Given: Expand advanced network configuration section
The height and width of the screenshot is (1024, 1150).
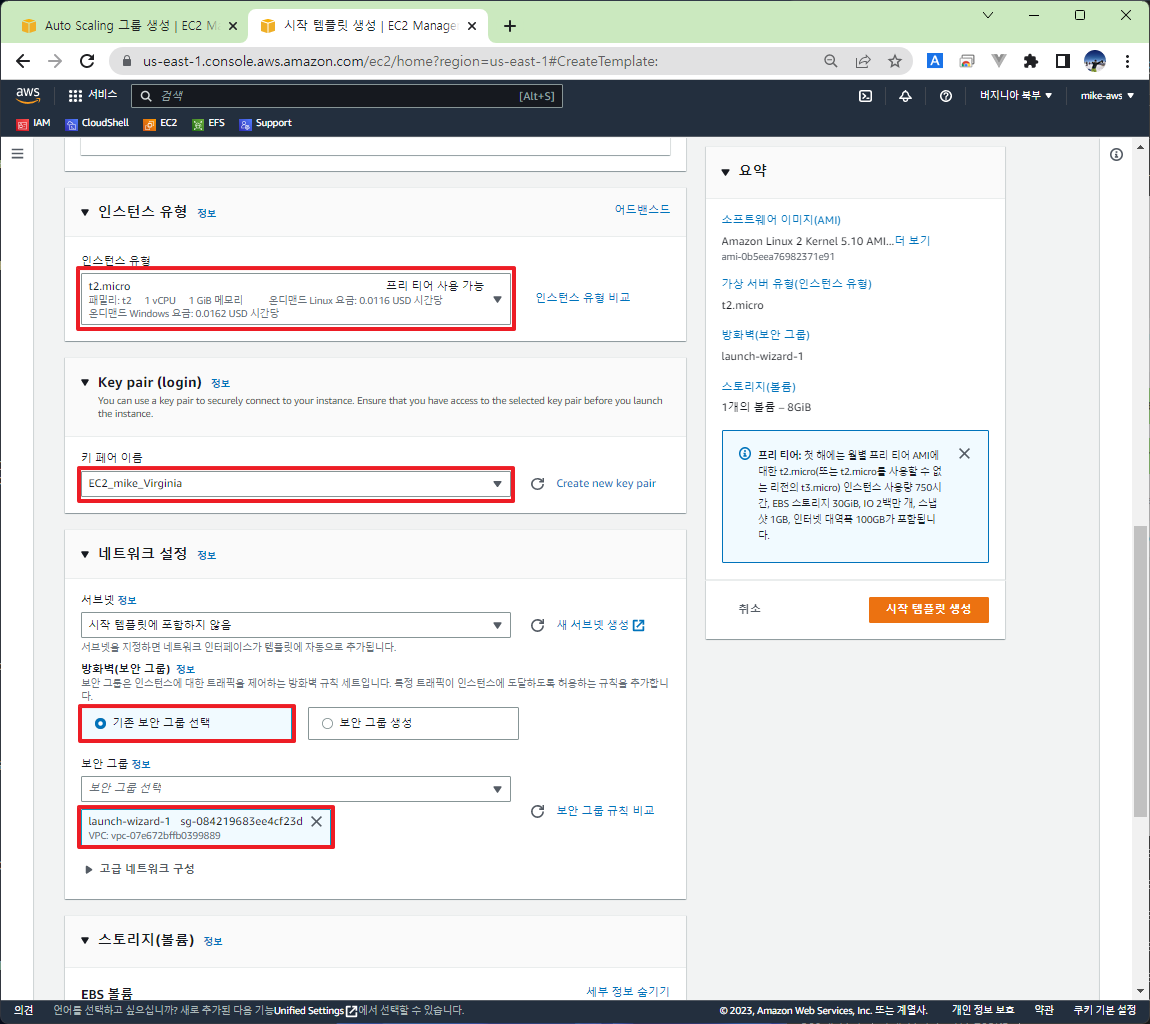Looking at the screenshot, I should coord(139,869).
